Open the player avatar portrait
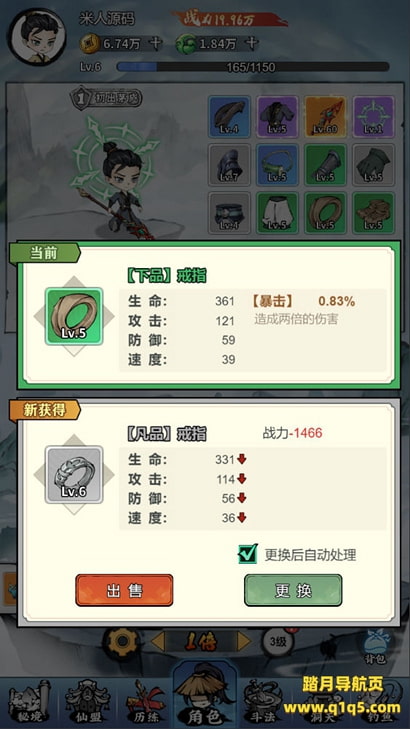 37,37
